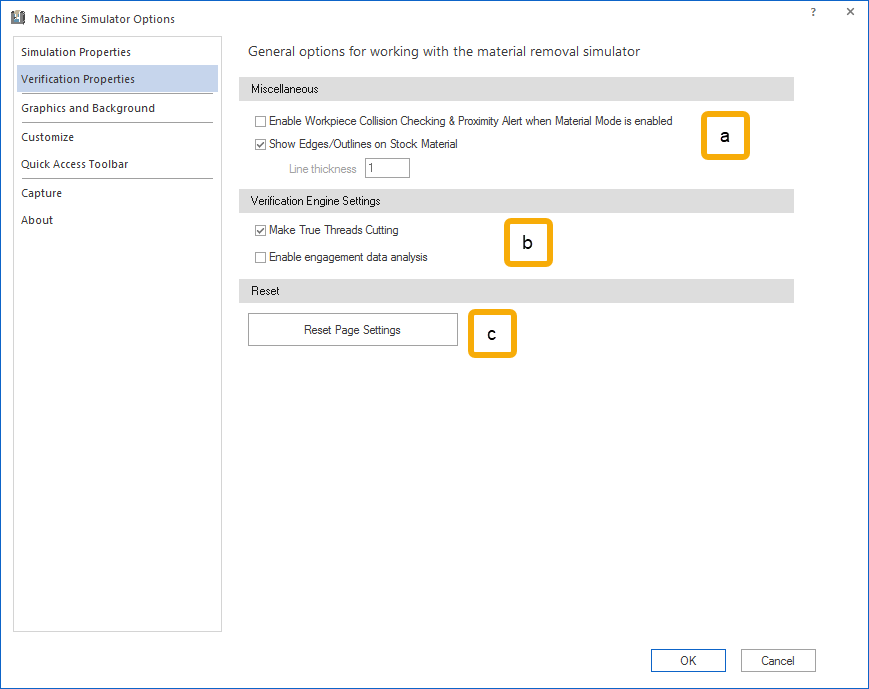
Task: Open help with the question mark button
Action: [x=813, y=12]
